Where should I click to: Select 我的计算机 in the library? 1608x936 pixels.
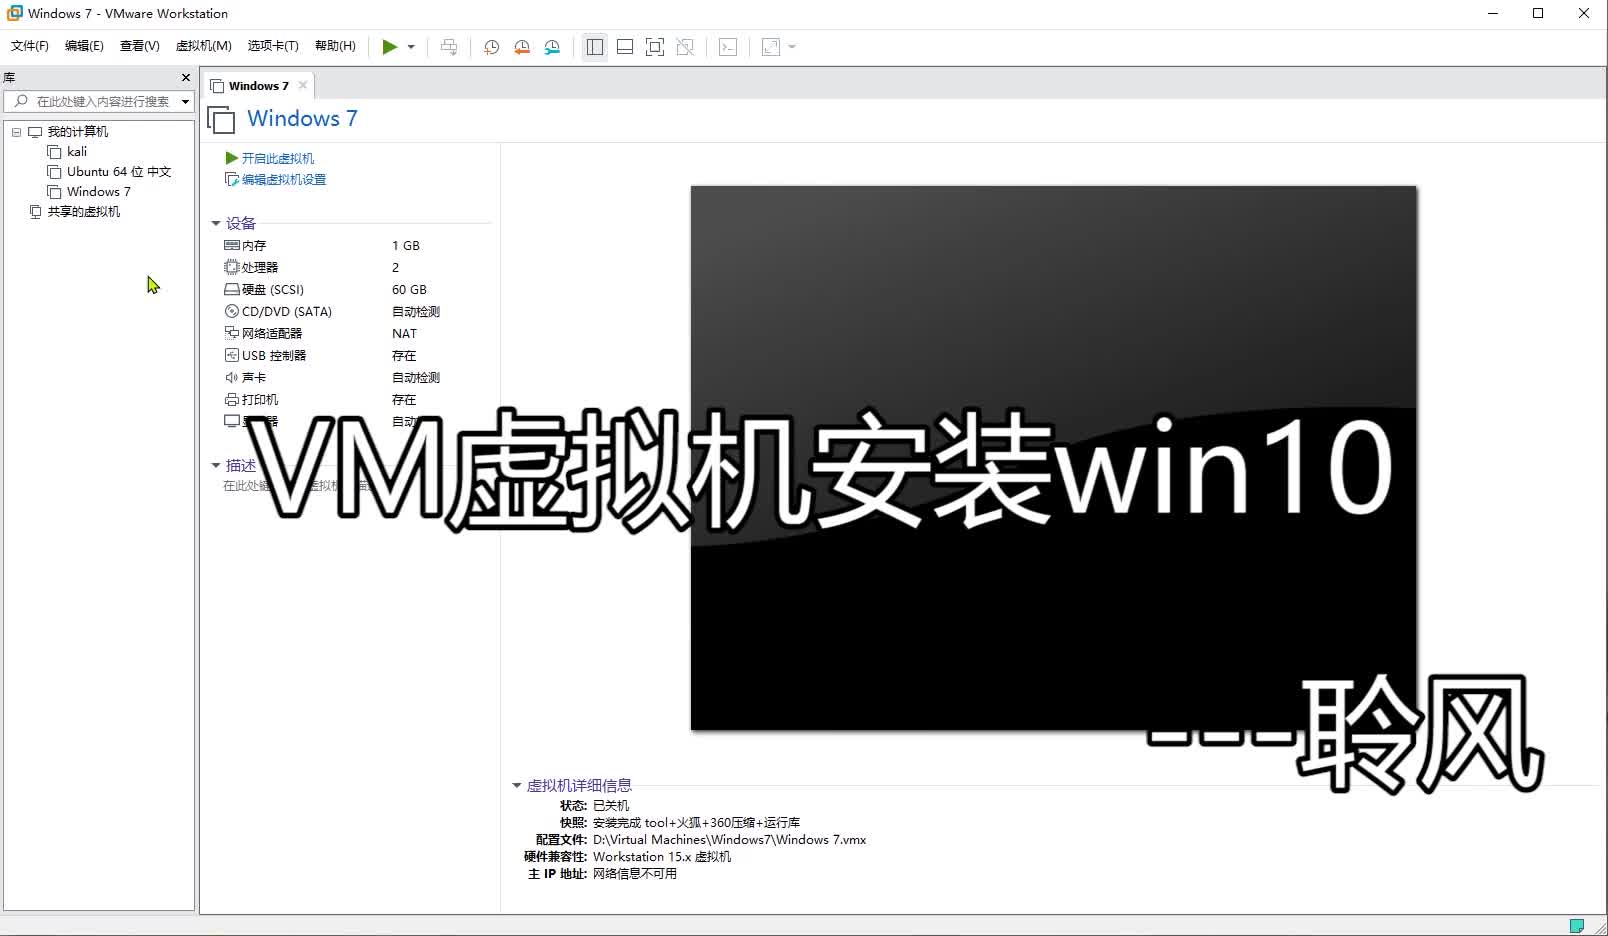point(78,132)
